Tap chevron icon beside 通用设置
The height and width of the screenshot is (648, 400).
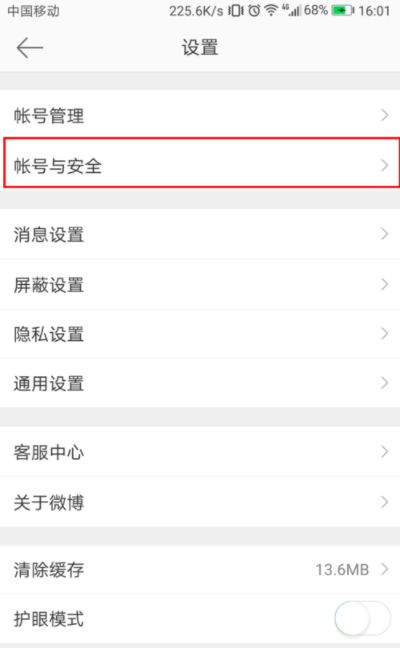coord(385,383)
